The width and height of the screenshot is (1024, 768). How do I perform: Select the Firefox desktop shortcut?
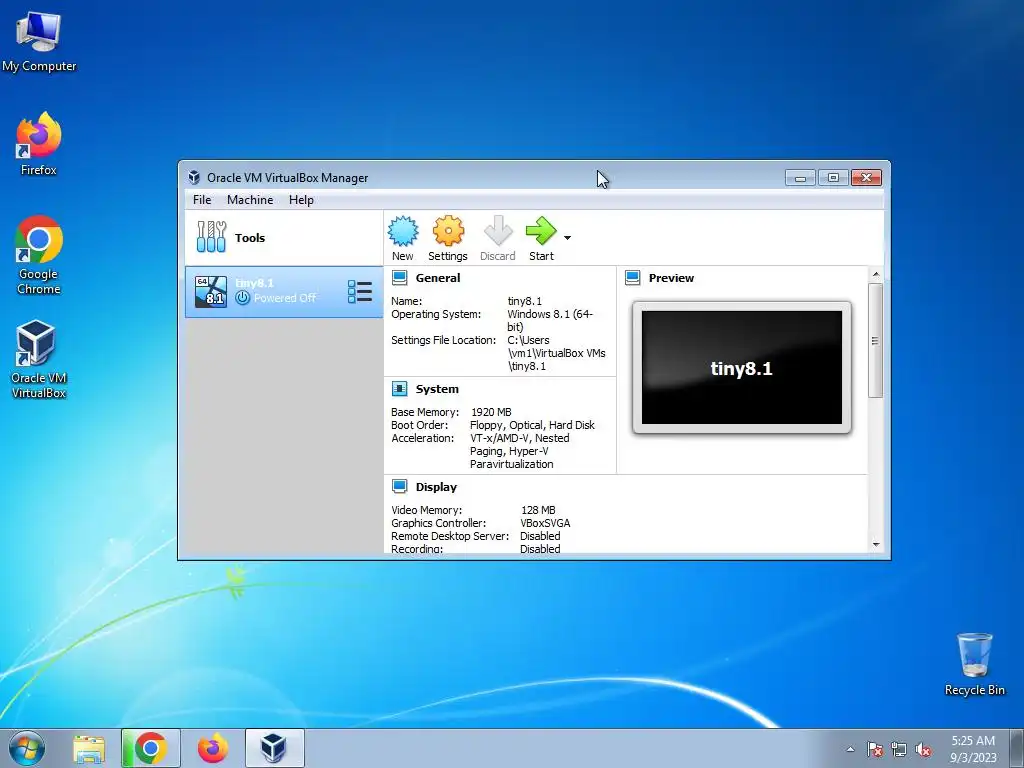coord(39,143)
